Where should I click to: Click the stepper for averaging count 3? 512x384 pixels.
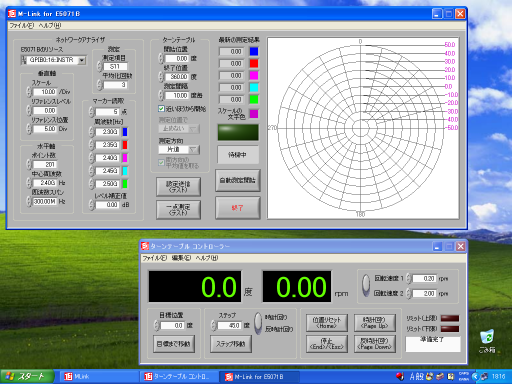coord(99,85)
